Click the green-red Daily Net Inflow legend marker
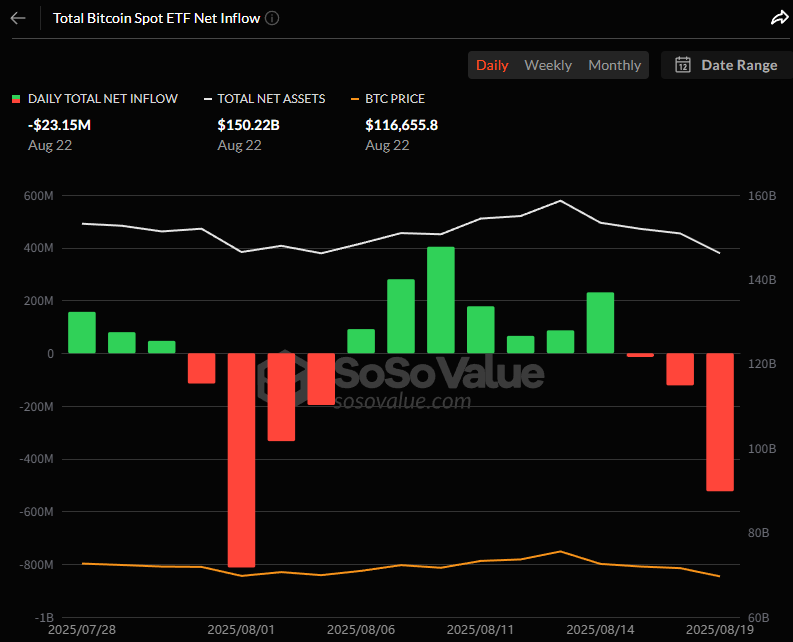 [16, 99]
